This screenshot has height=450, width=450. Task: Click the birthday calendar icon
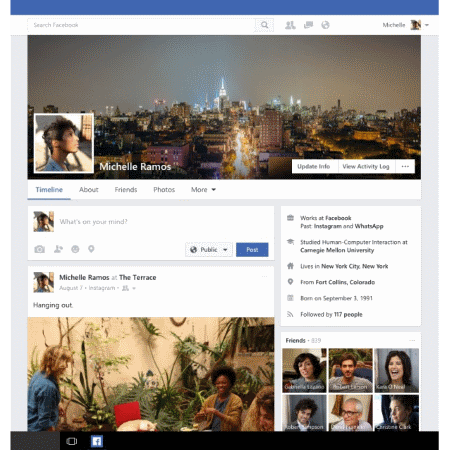point(290,298)
